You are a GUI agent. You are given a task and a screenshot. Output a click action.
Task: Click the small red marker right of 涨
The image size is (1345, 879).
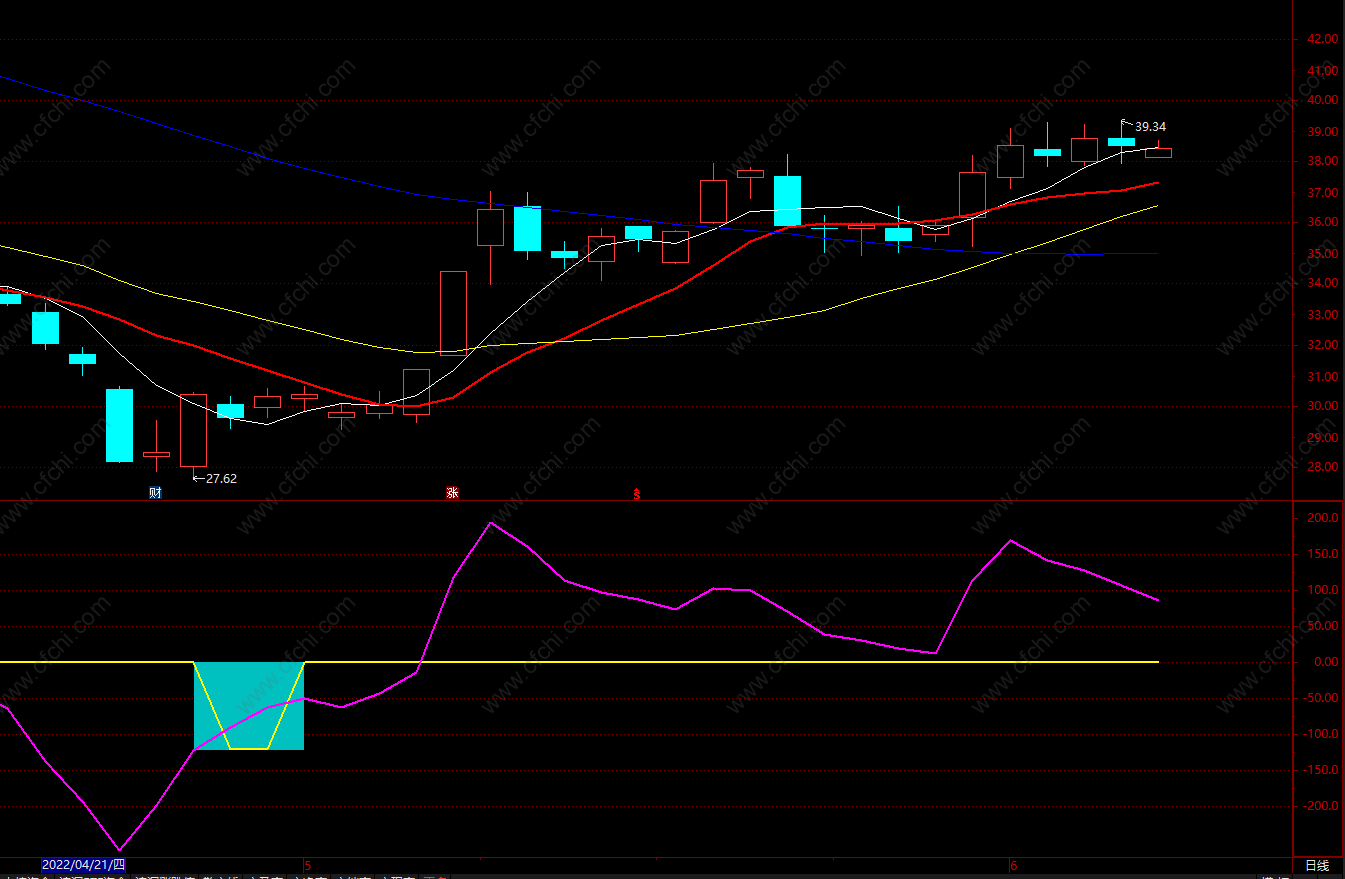click(636, 494)
